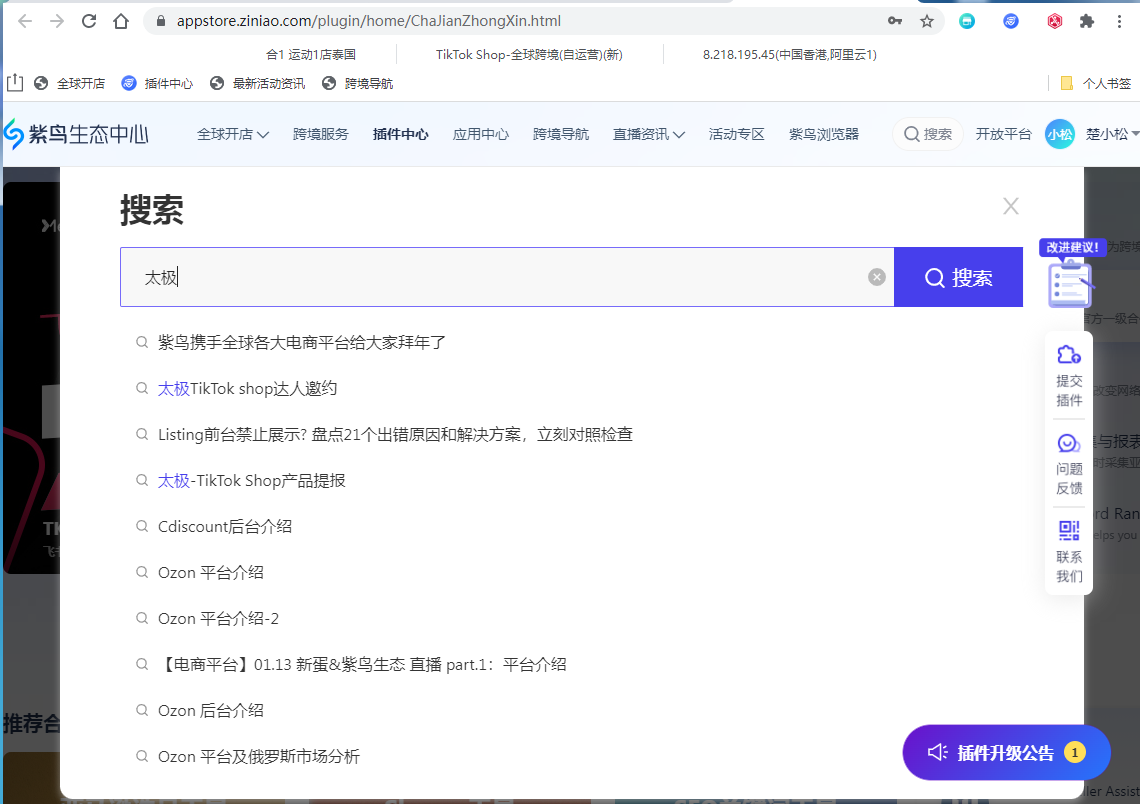The width and height of the screenshot is (1140, 804).
Task: Click into the search text field
Action: click(500, 277)
